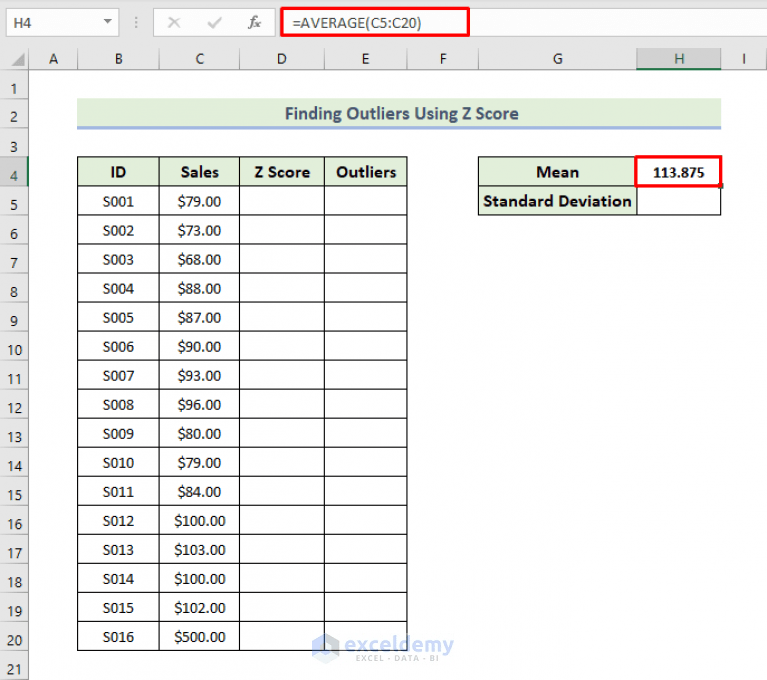Select the Outliers cell for S001

click(x=365, y=201)
